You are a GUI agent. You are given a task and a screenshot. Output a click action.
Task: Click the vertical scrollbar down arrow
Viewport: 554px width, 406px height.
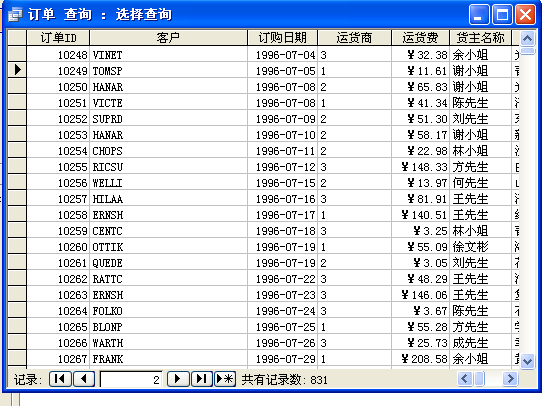pos(527,361)
